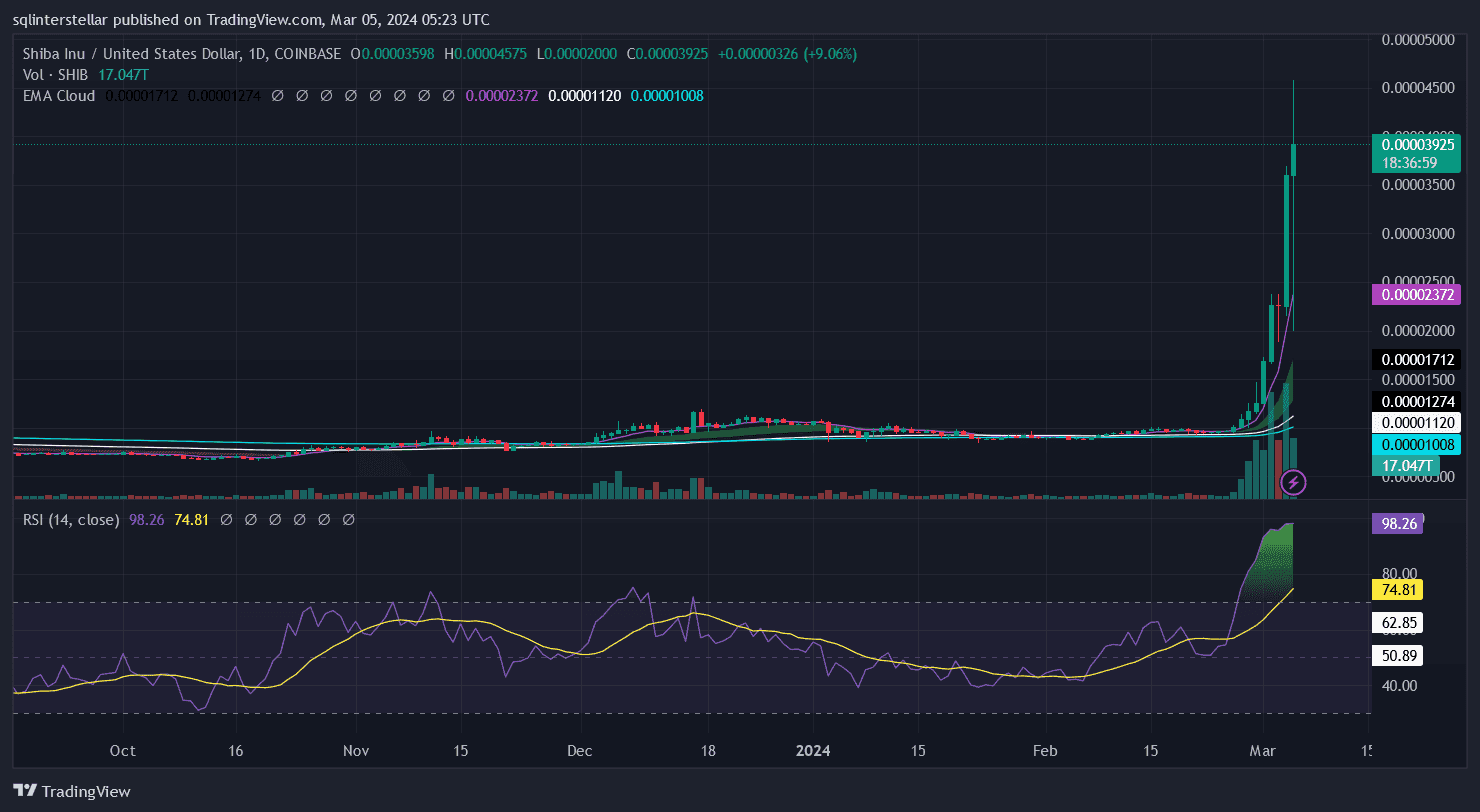Click the 2024 label on time axis
The width and height of the screenshot is (1480, 812).
(x=814, y=750)
